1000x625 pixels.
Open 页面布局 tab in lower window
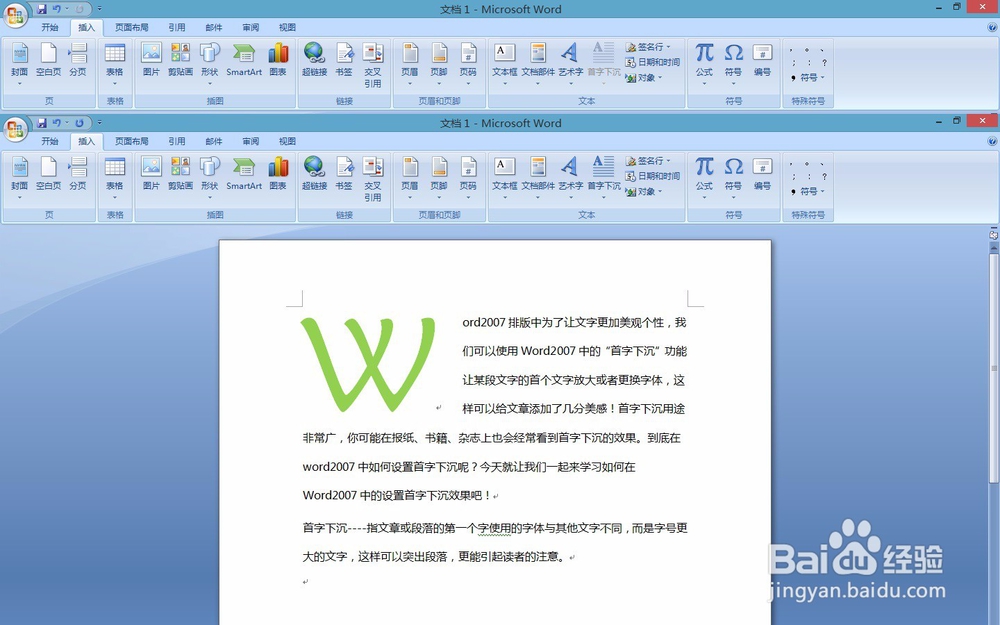click(x=131, y=141)
